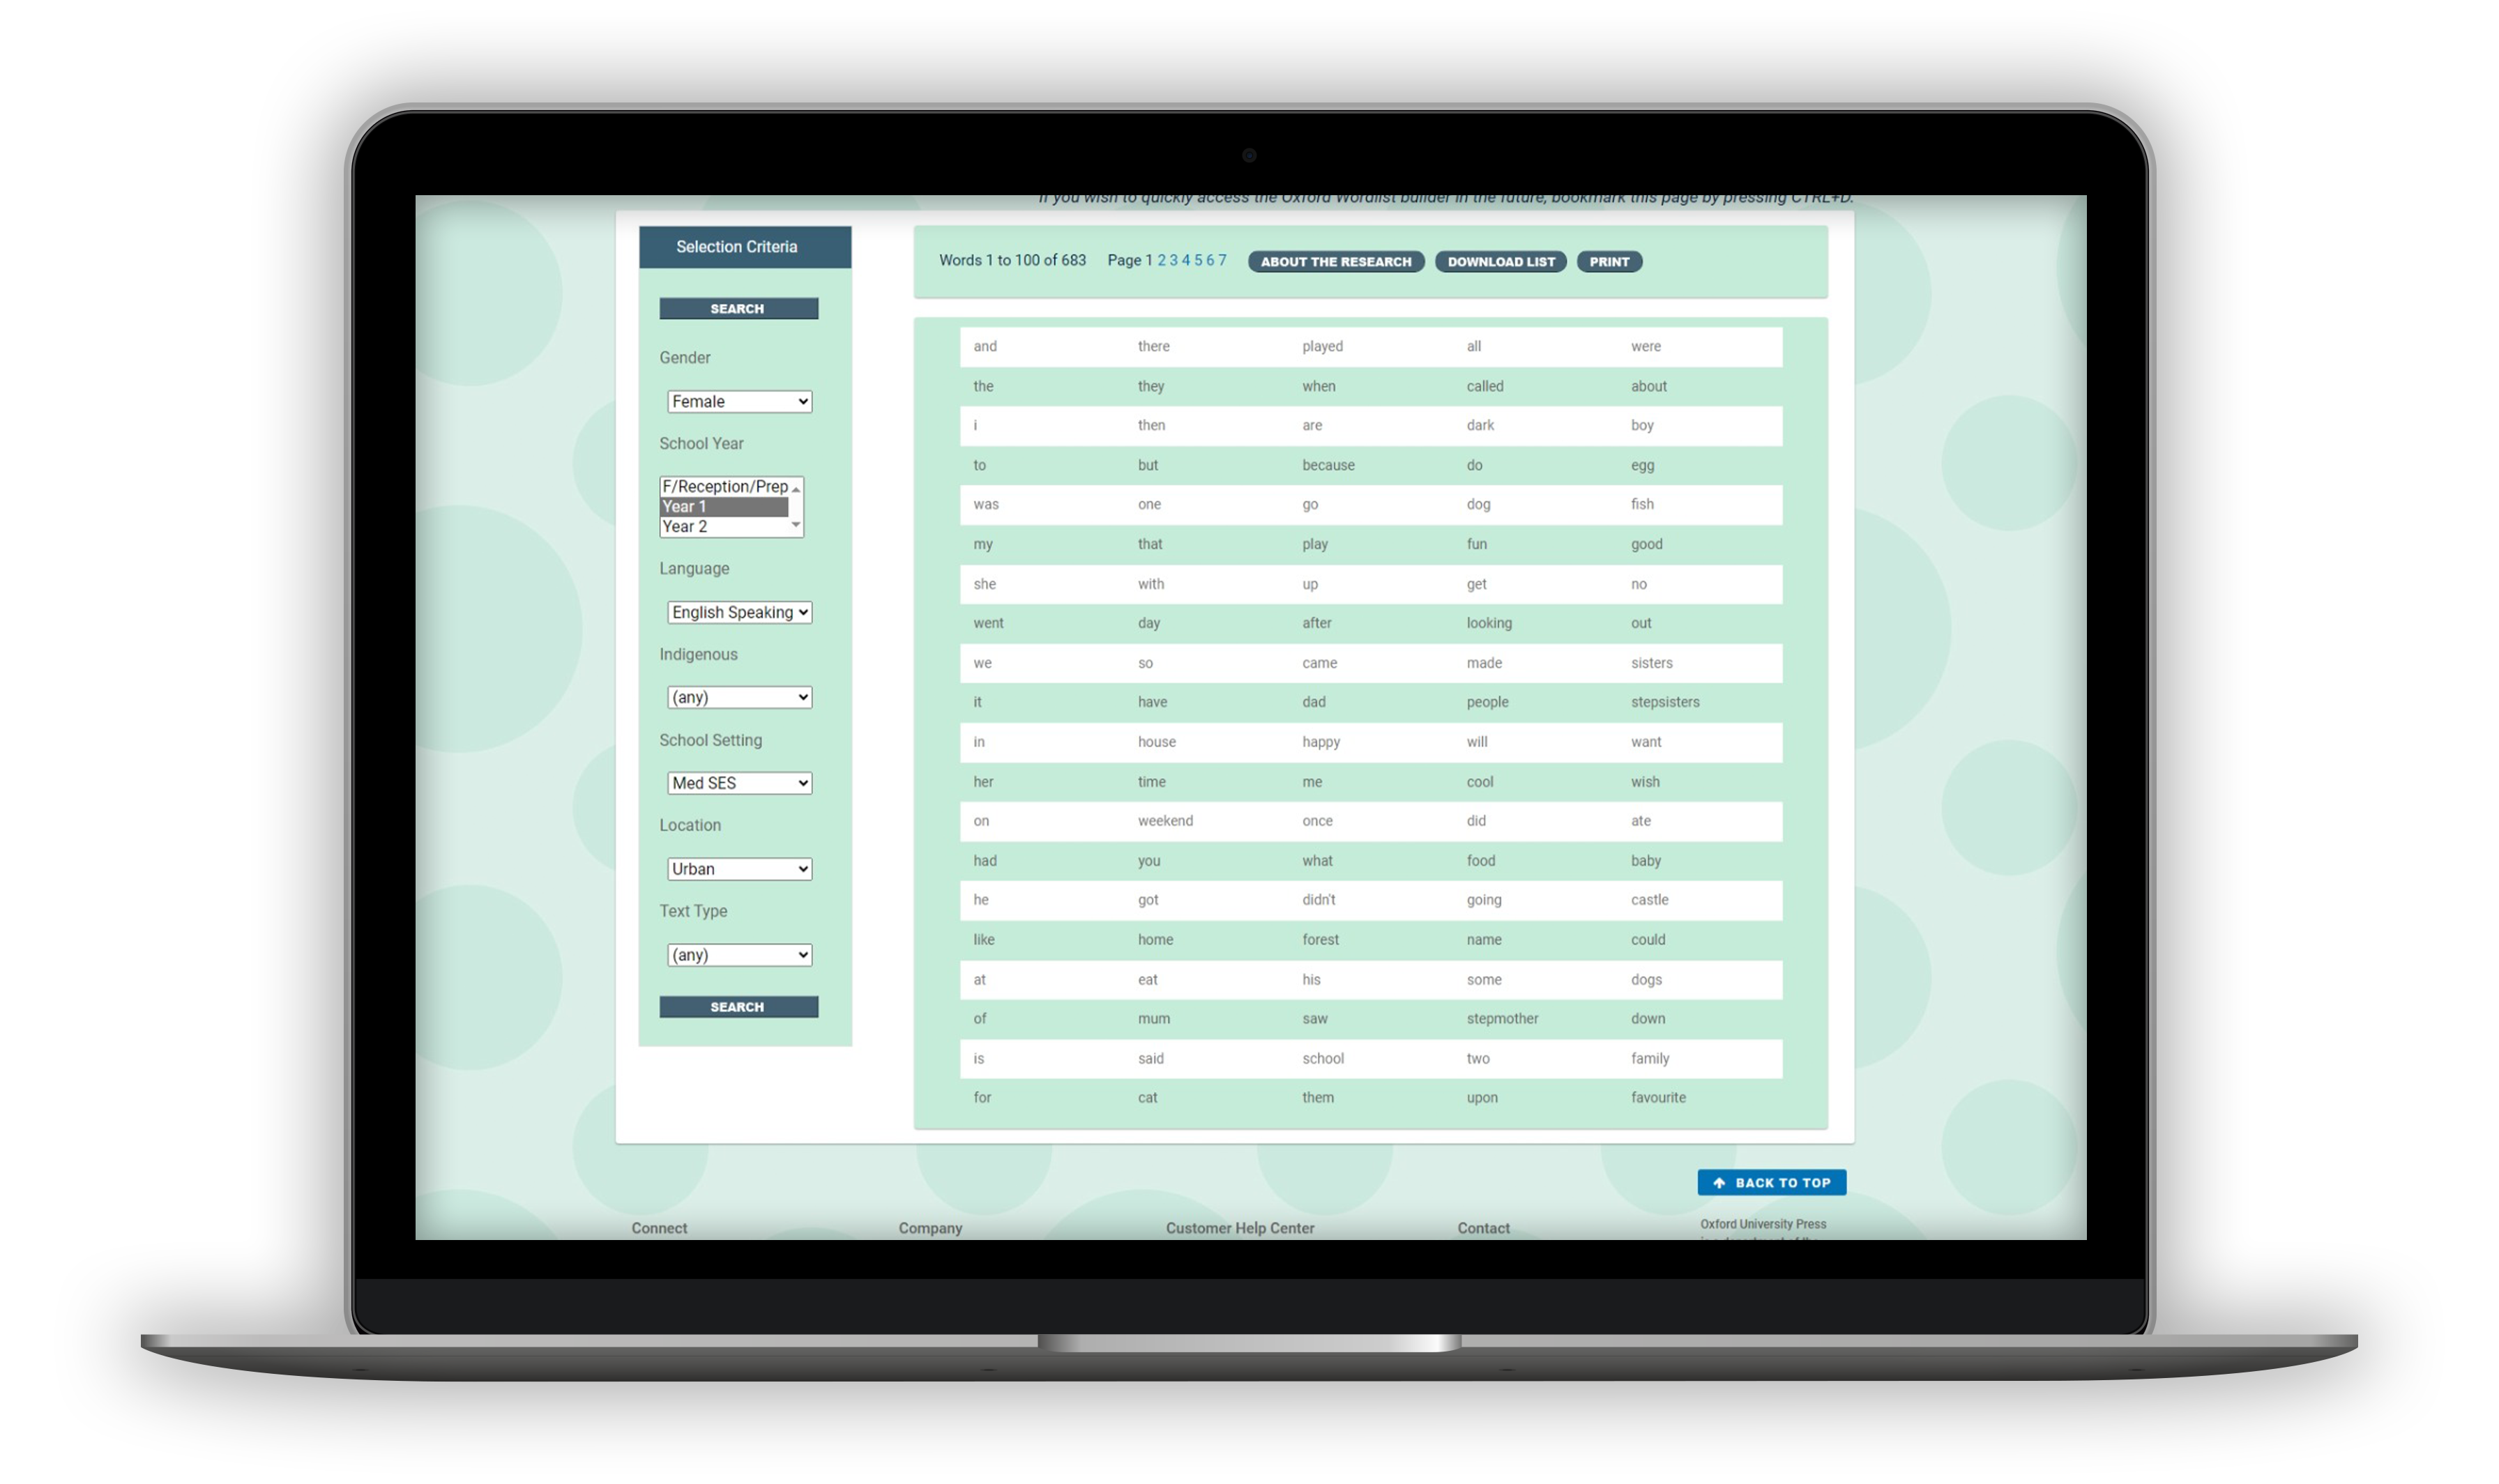Open the Language dropdown selector
2499x1484 pixels.
(x=734, y=611)
